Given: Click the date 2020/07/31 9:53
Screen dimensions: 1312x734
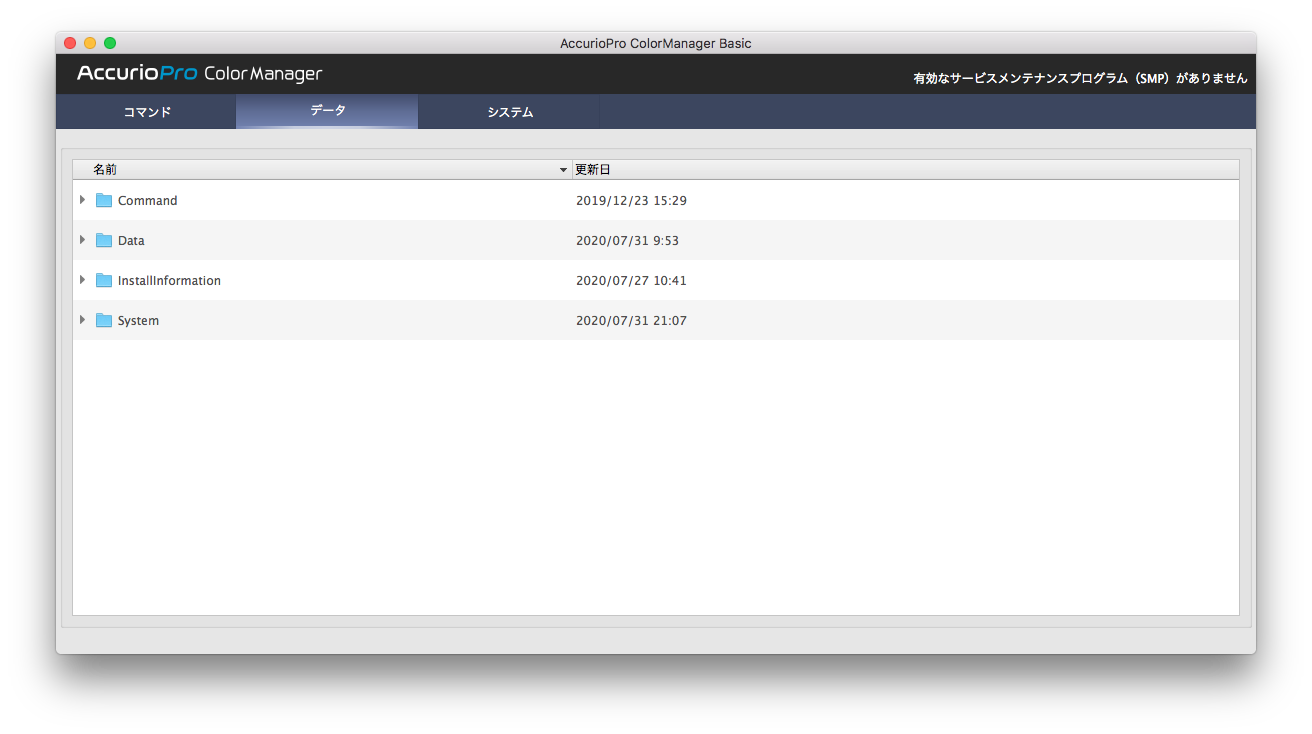Looking at the screenshot, I should pyautogui.click(x=627, y=240).
